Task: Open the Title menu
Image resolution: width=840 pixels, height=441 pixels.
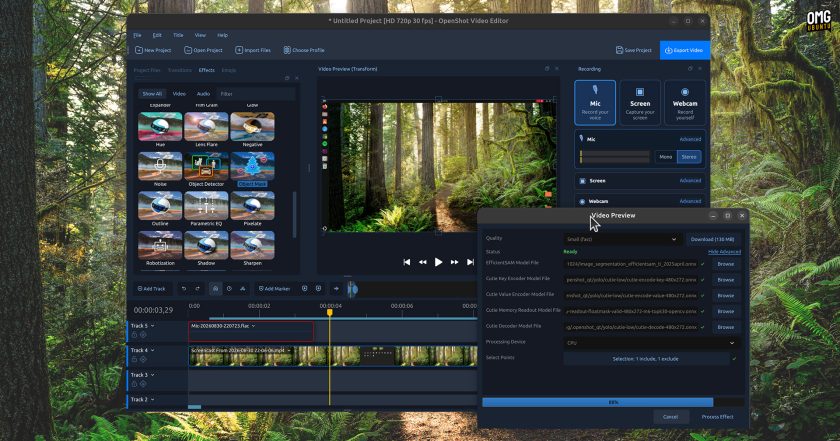Action: pyautogui.click(x=178, y=35)
